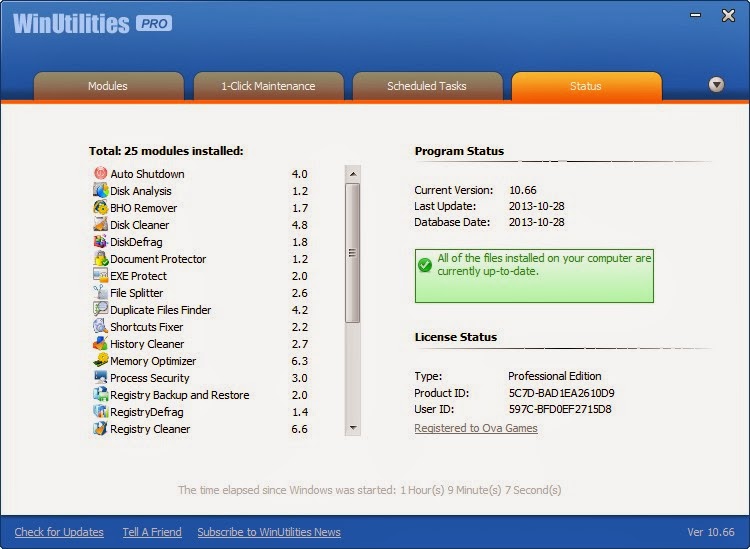Viewport: 750px width, 549px height.
Task: Open the Subscribe to WinUtilities News link
Action: click(269, 532)
